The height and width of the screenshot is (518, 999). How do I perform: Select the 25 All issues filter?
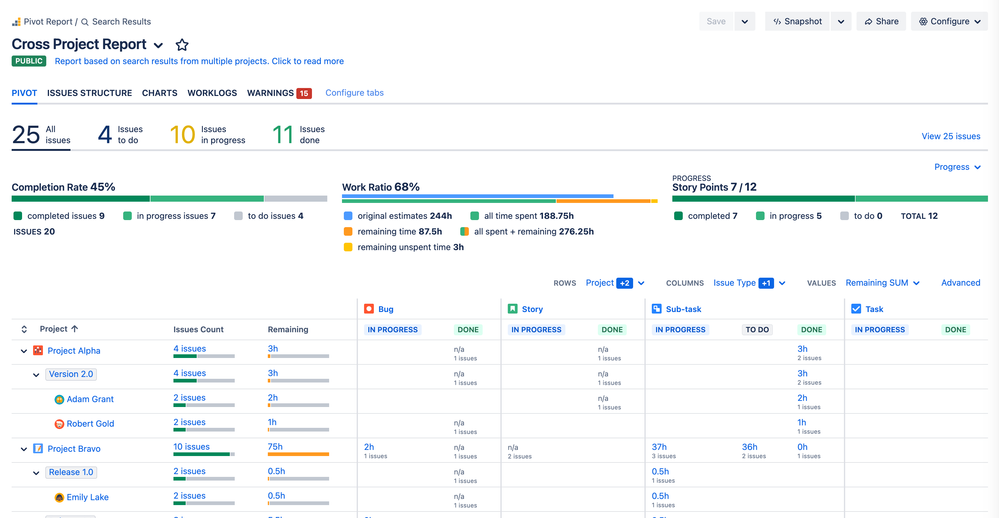point(41,134)
